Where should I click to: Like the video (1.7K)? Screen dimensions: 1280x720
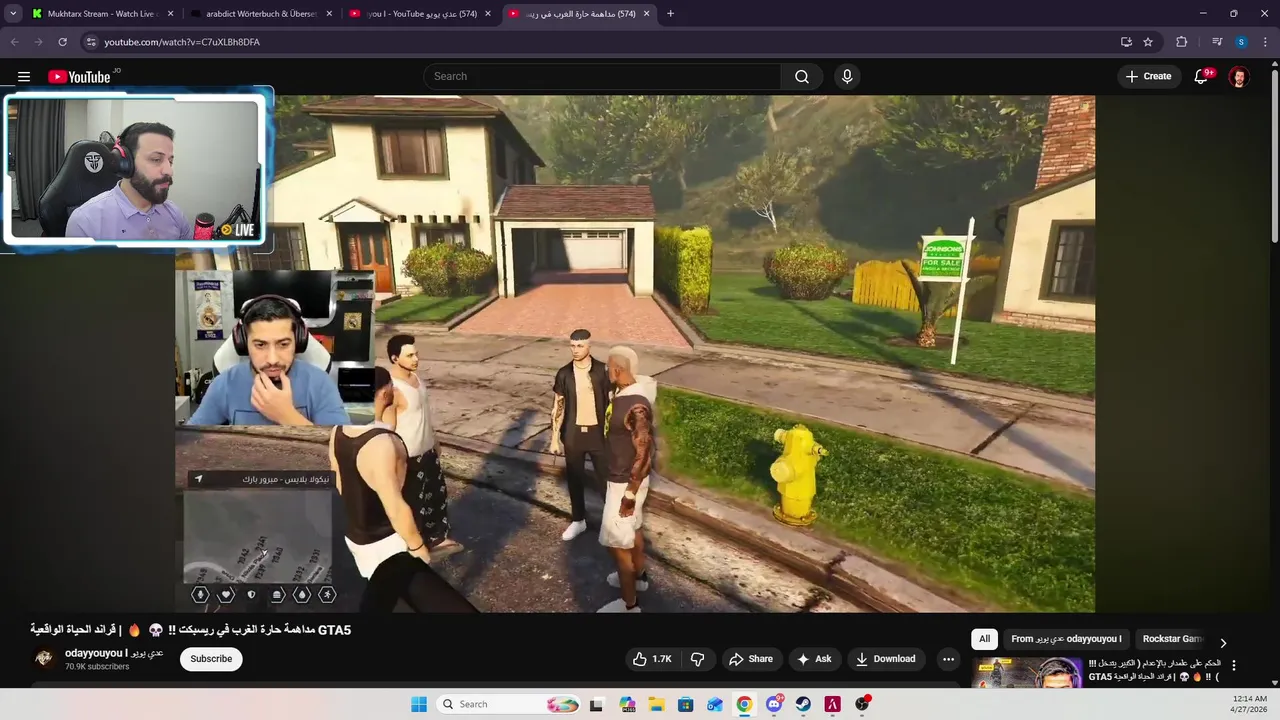point(652,659)
